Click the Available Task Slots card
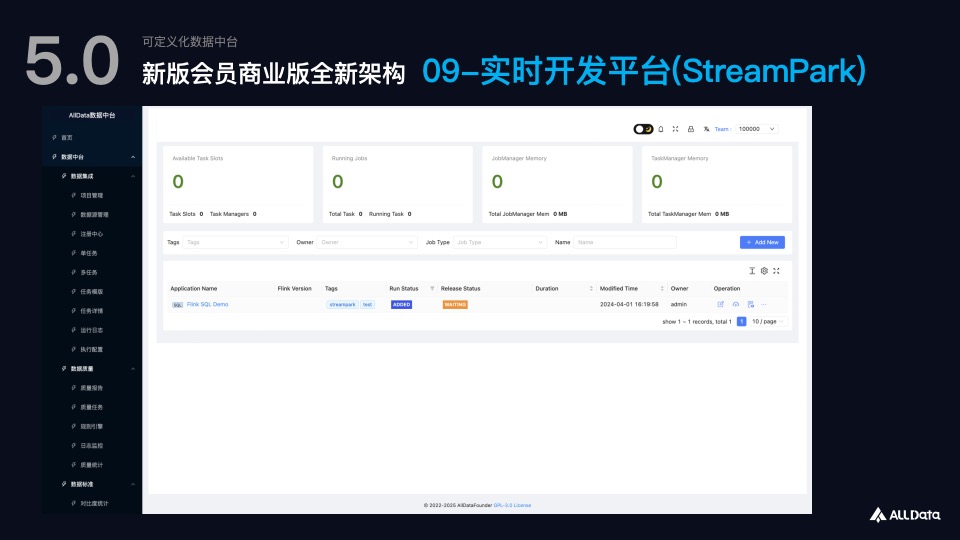The image size is (960, 540). tap(238, 184)
